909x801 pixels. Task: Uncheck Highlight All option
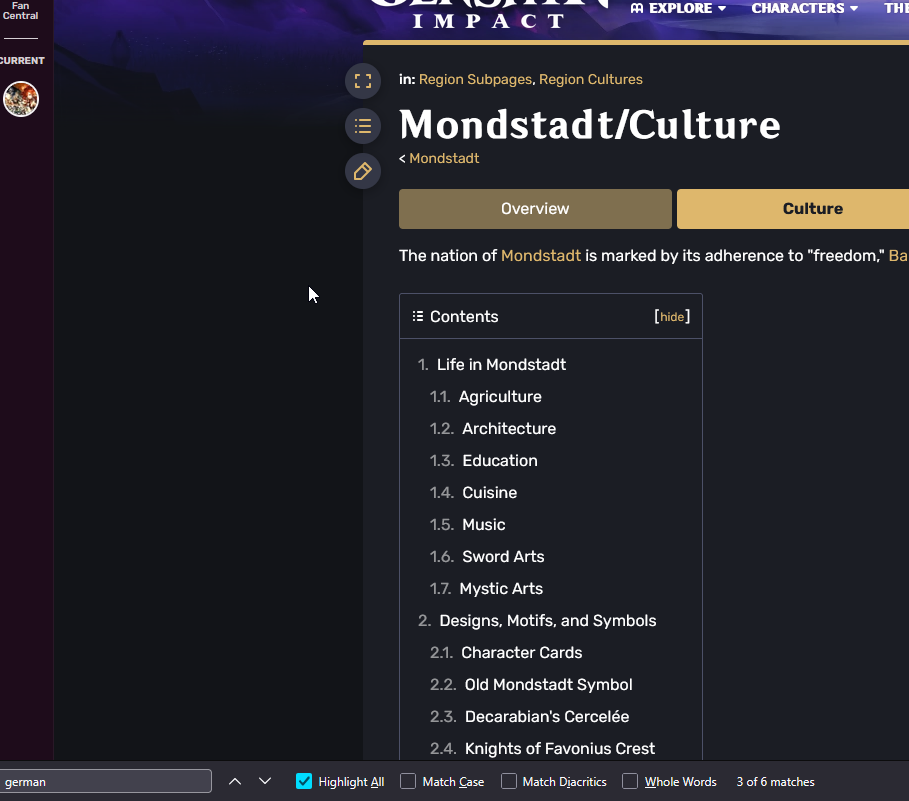[304, 781]
